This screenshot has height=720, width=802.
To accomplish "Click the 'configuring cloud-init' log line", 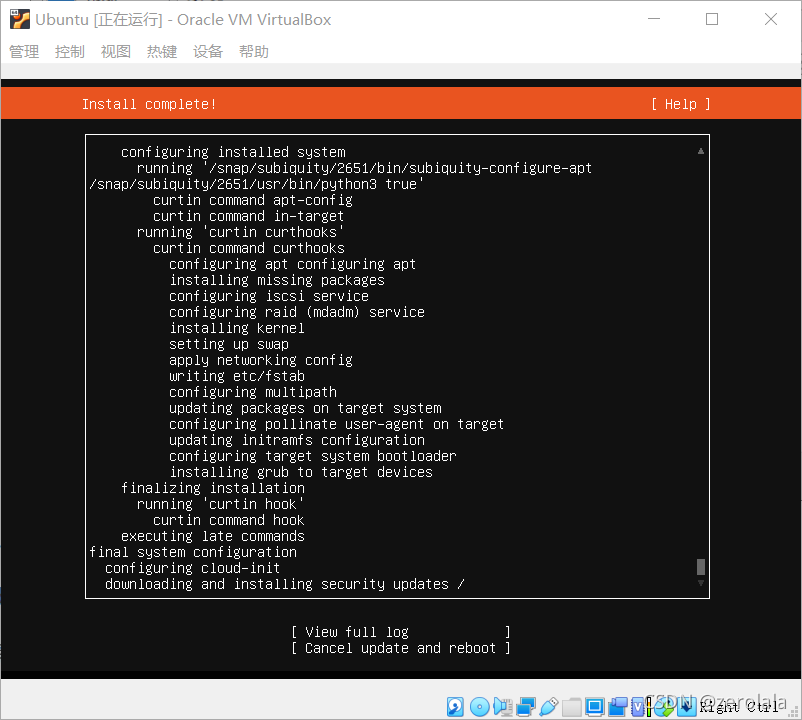I will coord(192,568).
